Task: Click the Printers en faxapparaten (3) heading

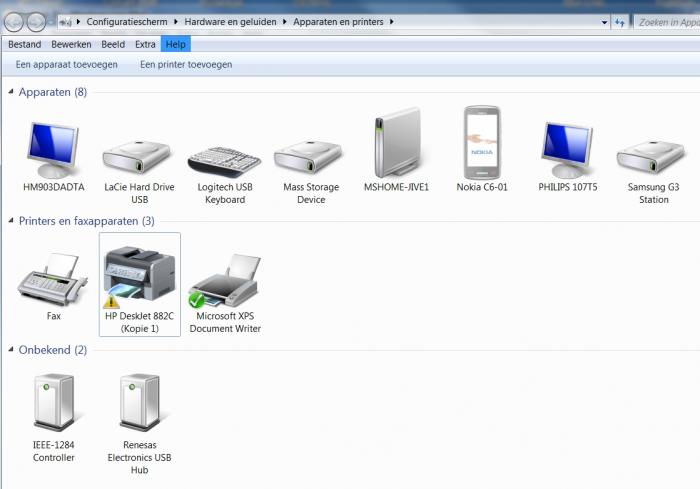Action: click(x=87, y=221)
